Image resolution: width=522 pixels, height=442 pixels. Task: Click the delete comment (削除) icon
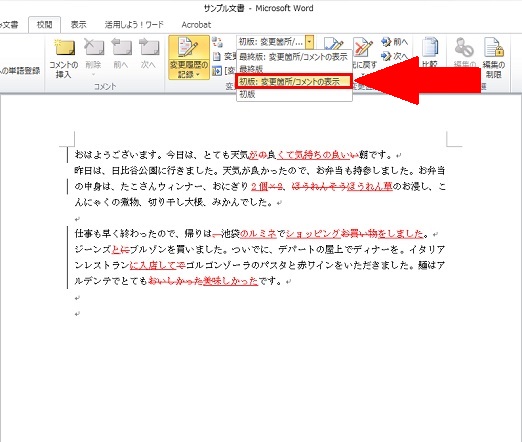(x=94, y=53)
